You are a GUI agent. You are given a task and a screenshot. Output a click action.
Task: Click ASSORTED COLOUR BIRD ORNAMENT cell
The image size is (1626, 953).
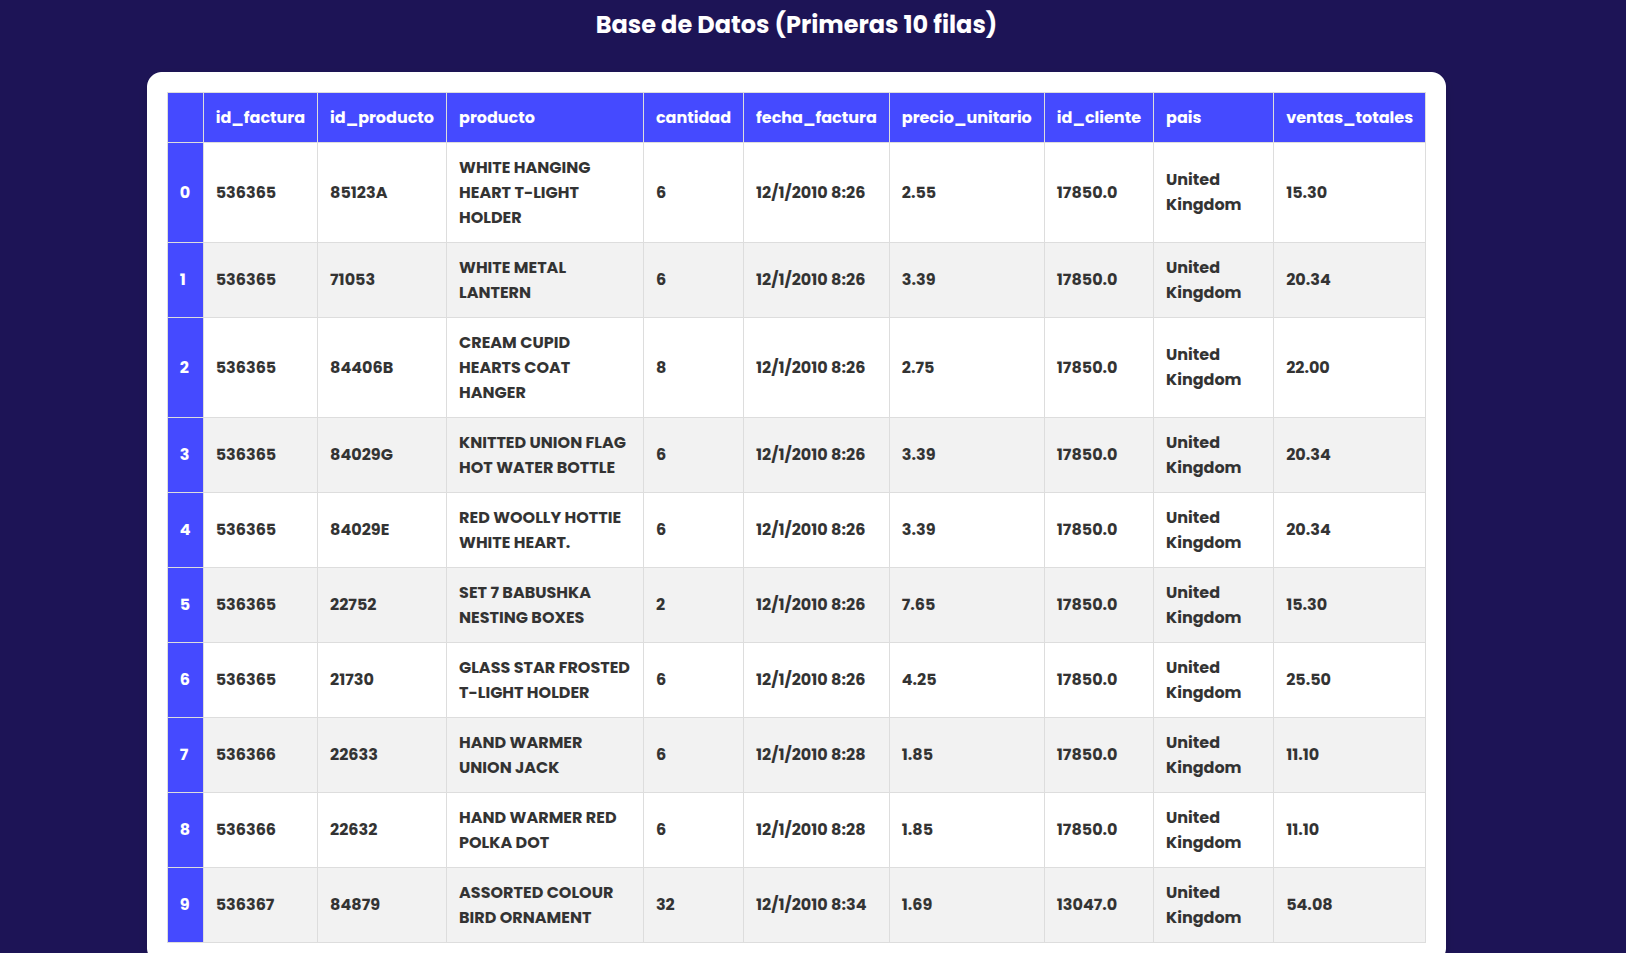point(545,905)
